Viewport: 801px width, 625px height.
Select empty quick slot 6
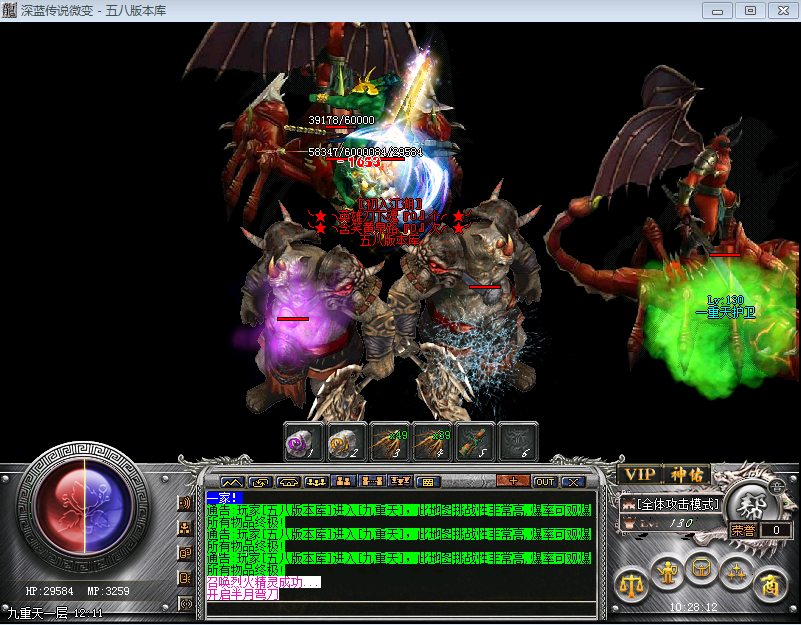[x=518, y=442]
